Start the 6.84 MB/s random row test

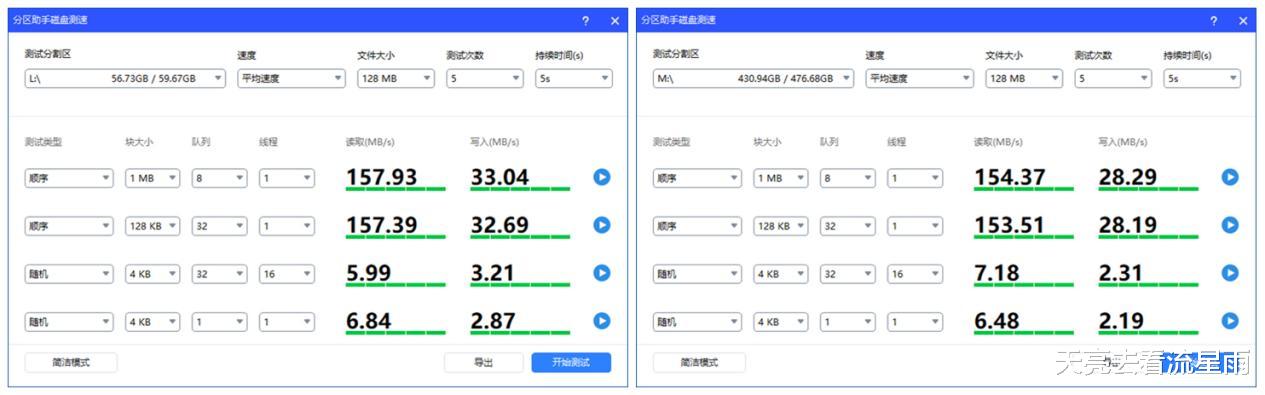tap(601, 321)
